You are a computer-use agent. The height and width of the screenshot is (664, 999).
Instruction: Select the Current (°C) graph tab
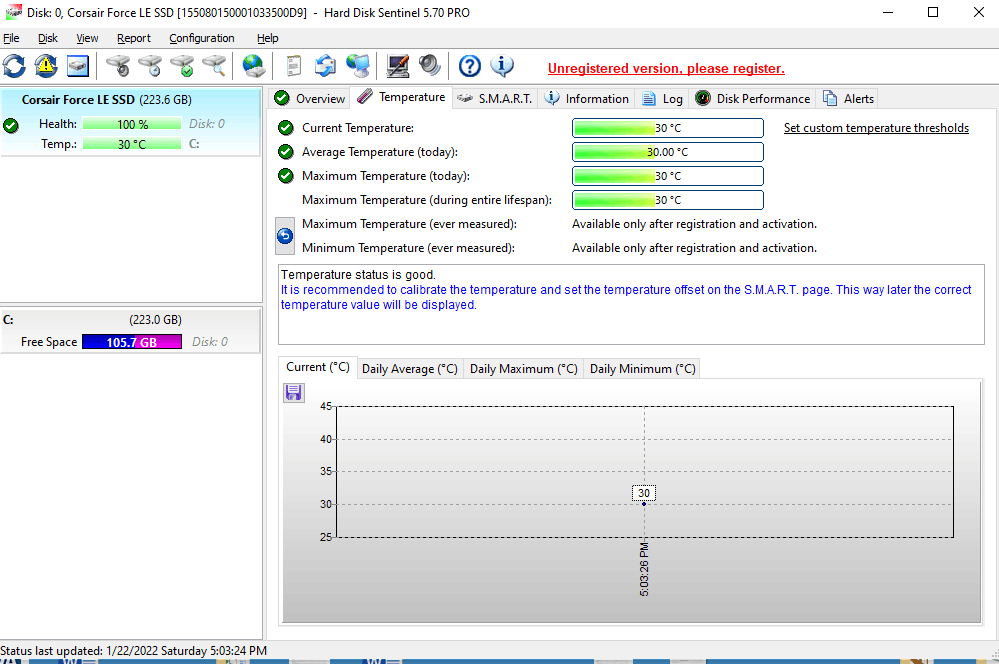click(318, 367)
